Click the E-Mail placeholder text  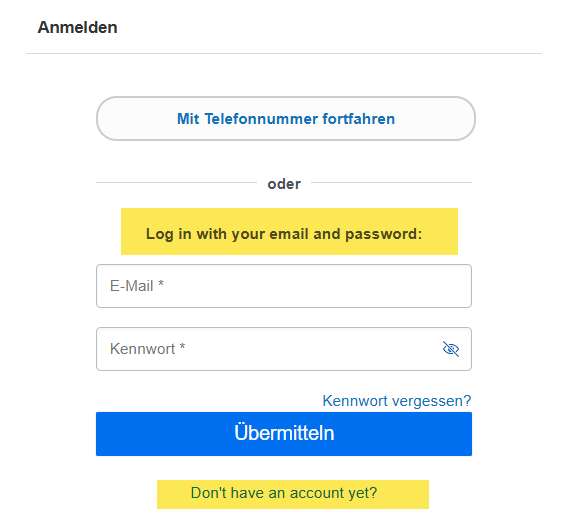point(137,286)
